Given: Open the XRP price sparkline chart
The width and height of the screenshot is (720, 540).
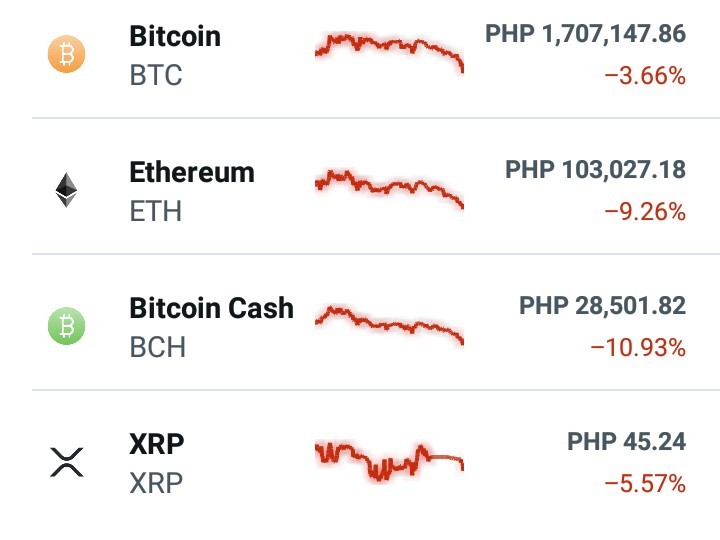Looking at the screenshot, I should [x=389, y=461].
